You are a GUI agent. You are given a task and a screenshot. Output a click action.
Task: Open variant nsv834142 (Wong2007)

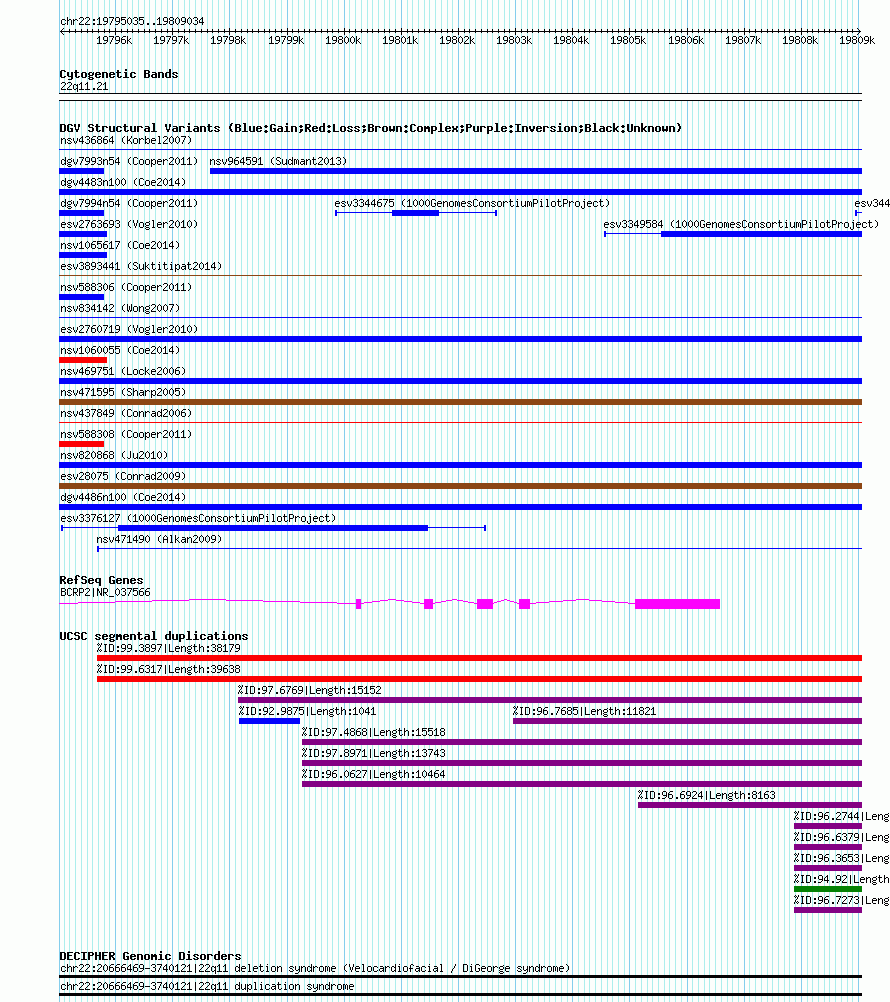pyautogui.click(x=120, y=309)
